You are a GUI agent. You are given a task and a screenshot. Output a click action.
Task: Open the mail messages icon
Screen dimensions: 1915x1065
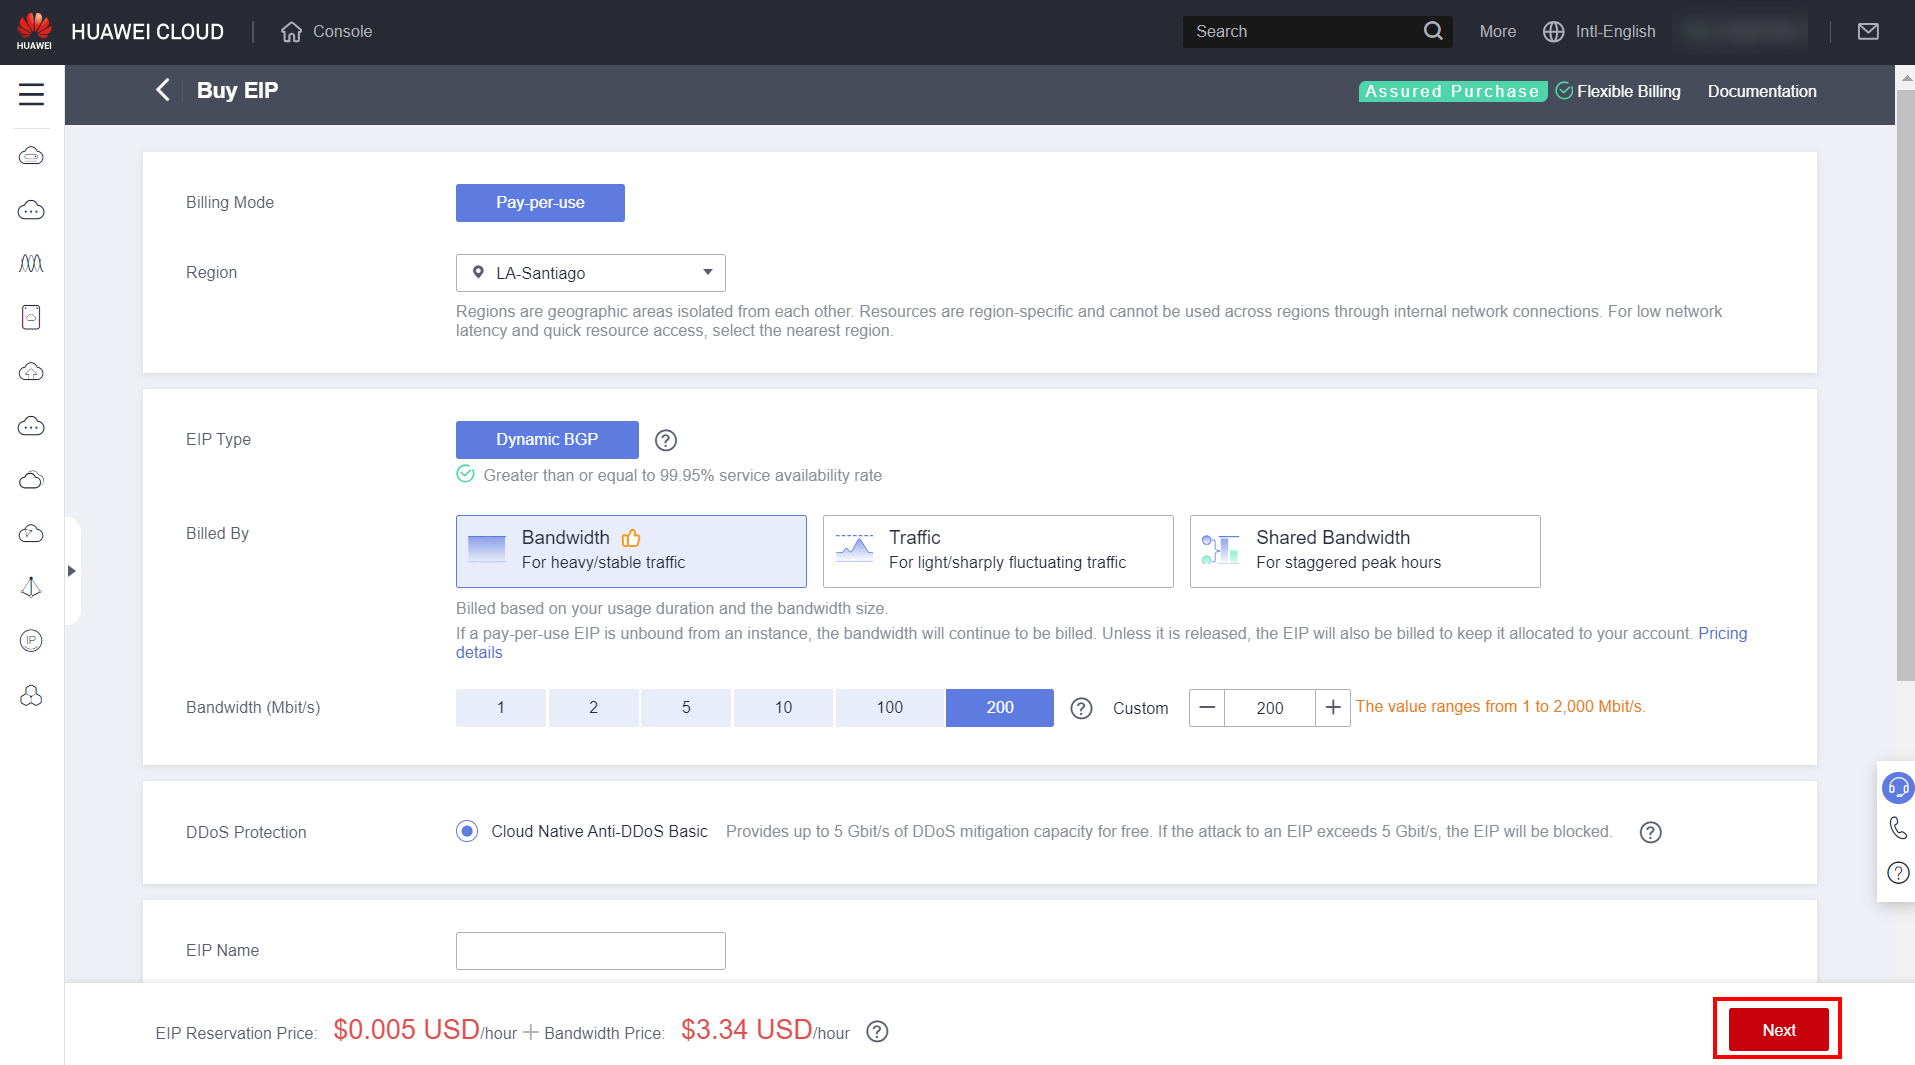[x=1868, y=32]
